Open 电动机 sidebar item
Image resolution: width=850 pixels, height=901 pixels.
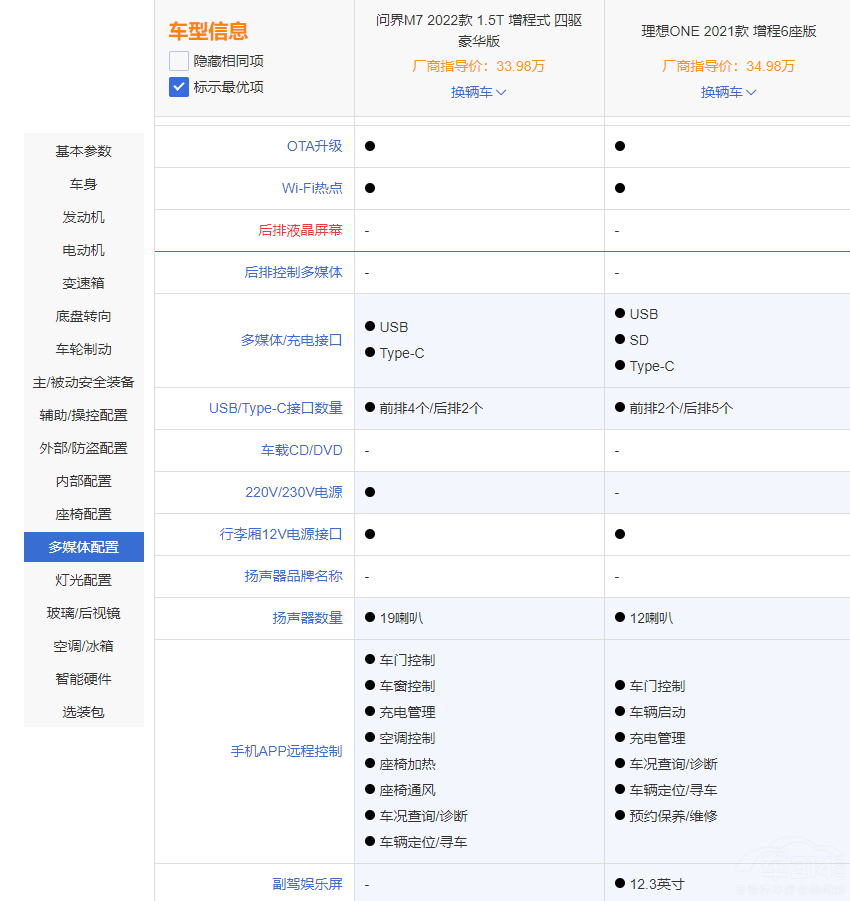pyautogui.click(x=84, y=250)
